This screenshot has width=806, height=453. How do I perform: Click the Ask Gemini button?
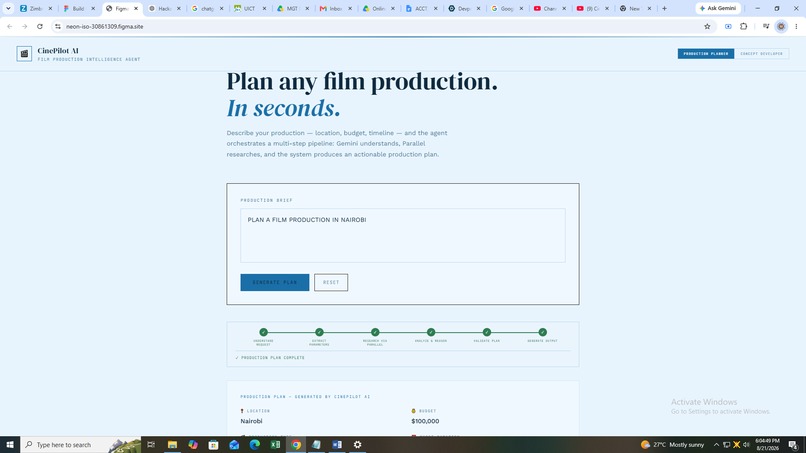click(x=718, y=8)
